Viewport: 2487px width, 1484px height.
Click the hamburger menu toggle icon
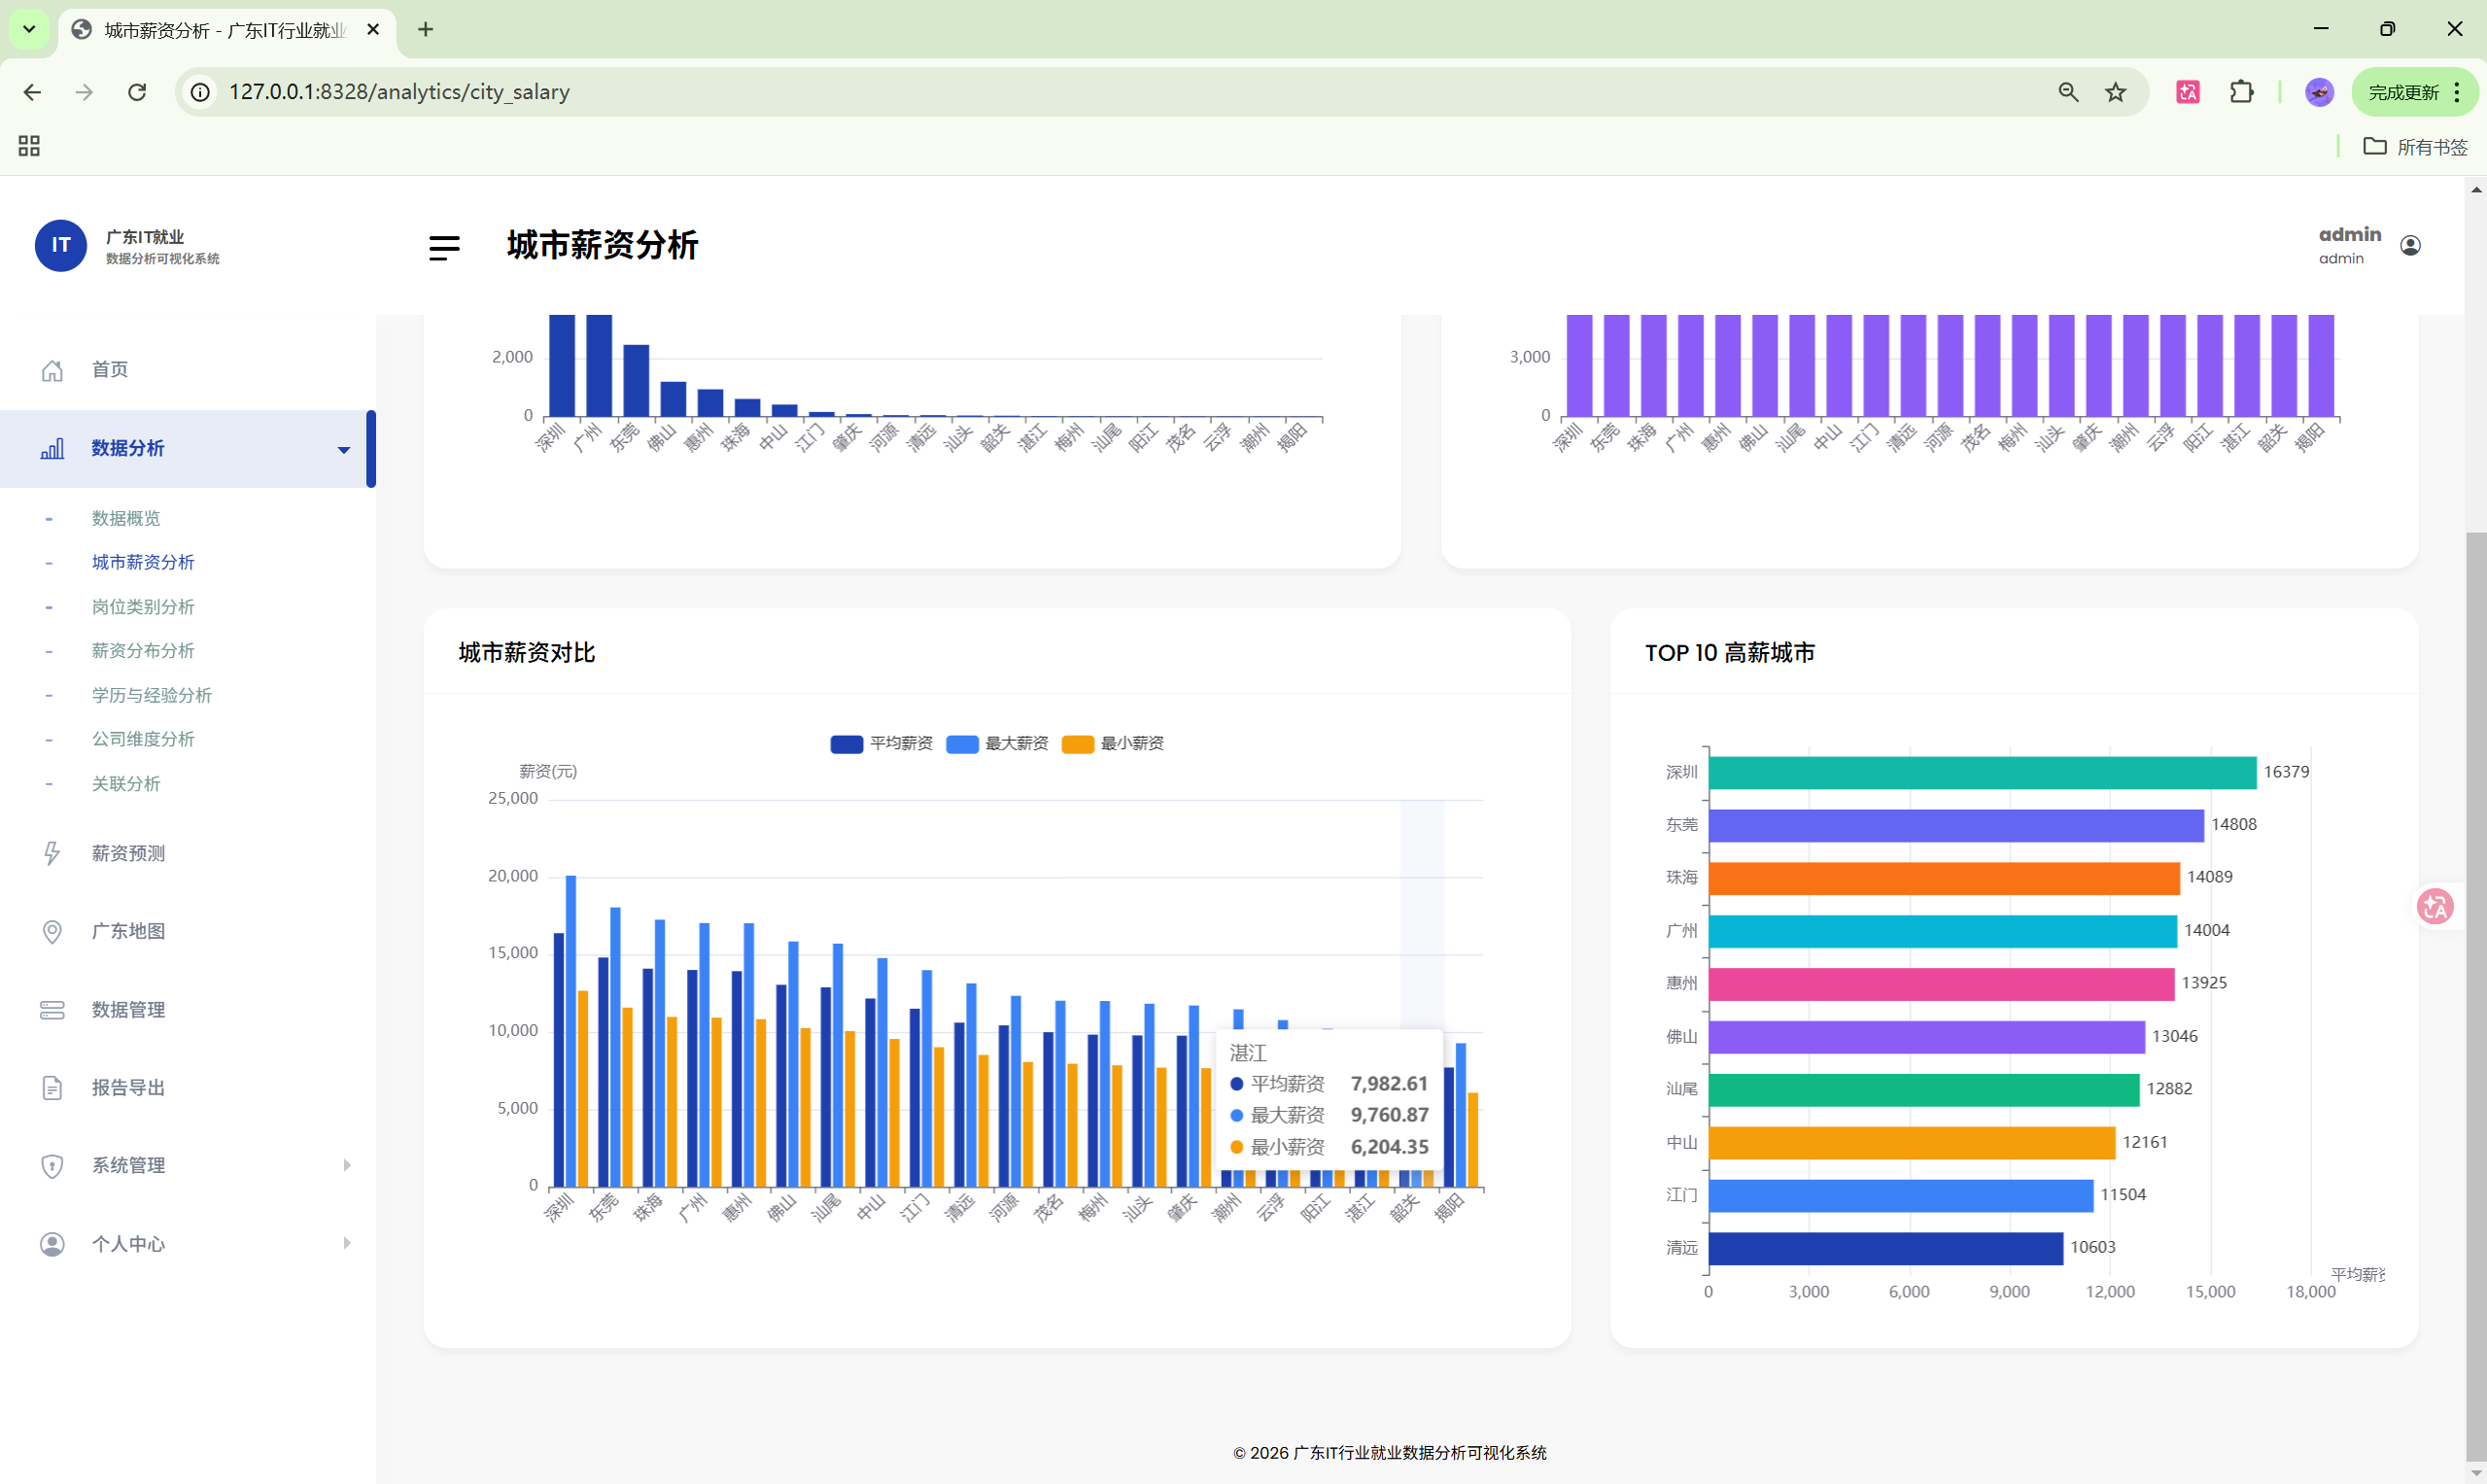pos(444,247)
